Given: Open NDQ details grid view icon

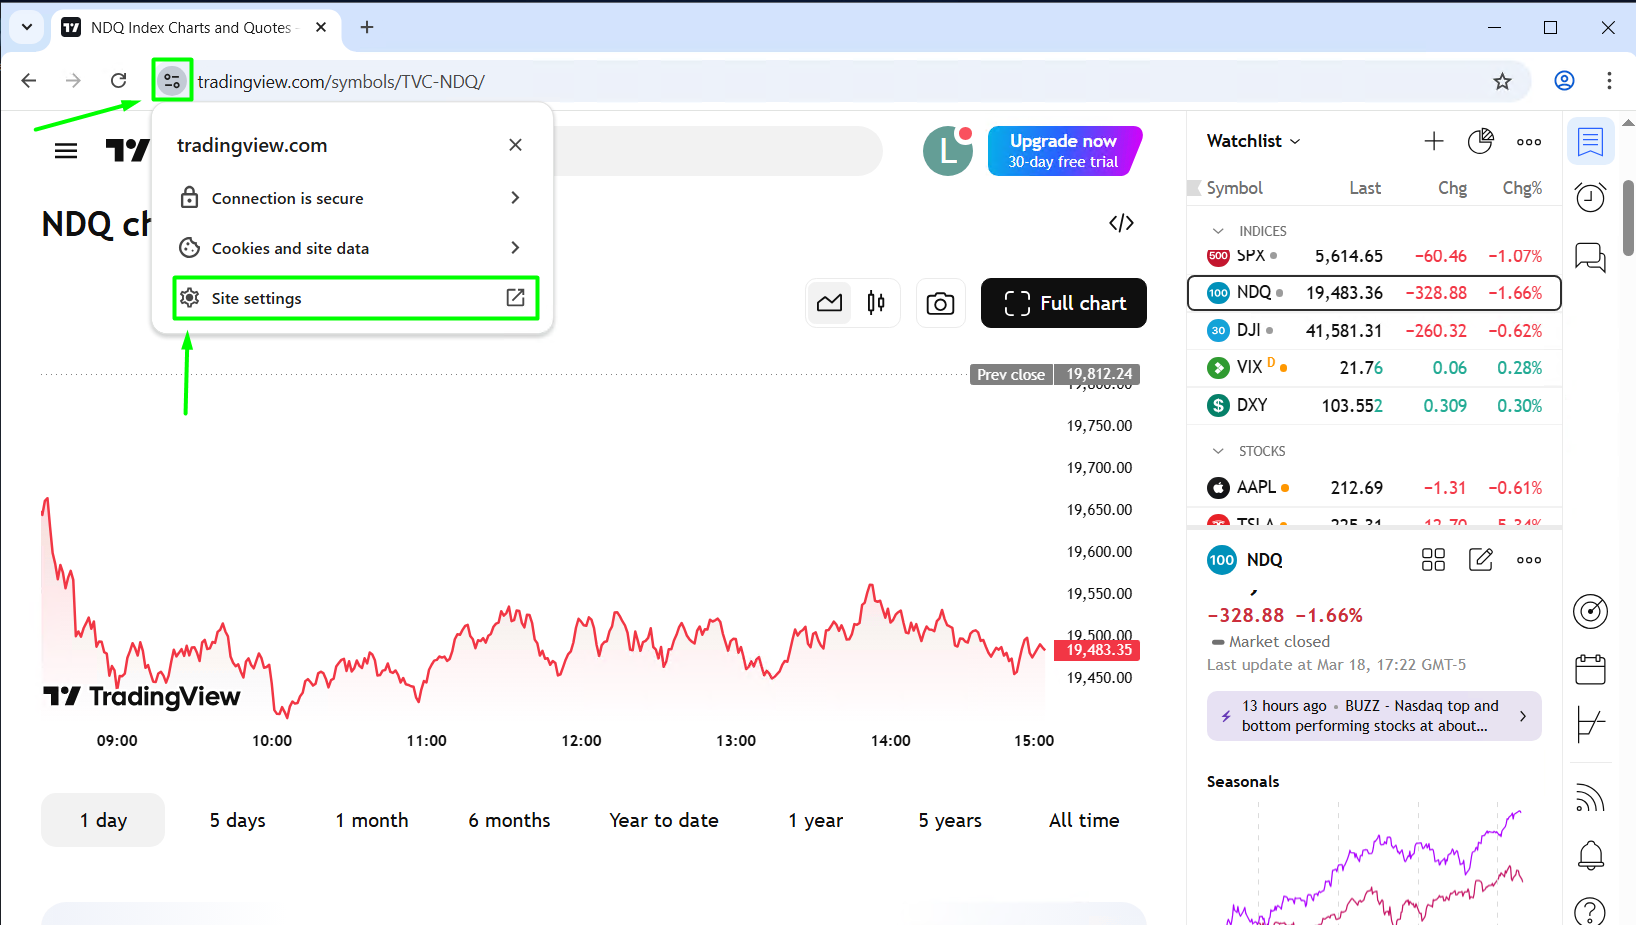Looking at the screenshot, I should pyautogui.click(x=1433, y=560).
